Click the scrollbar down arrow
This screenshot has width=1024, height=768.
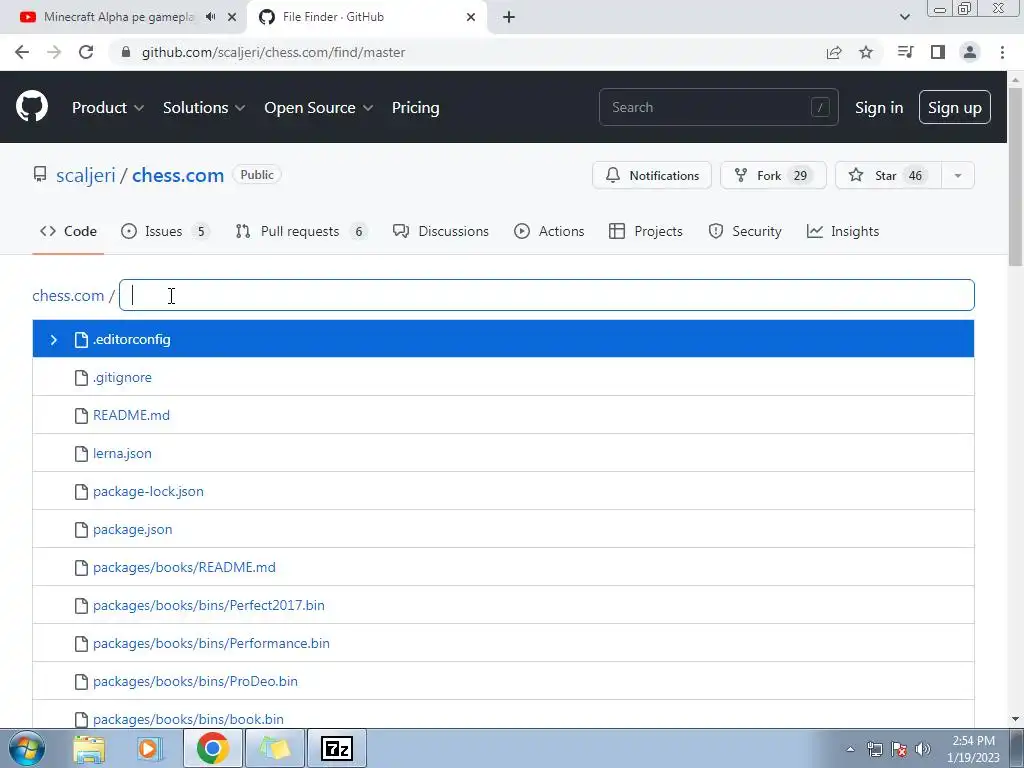click(1016, 719)
